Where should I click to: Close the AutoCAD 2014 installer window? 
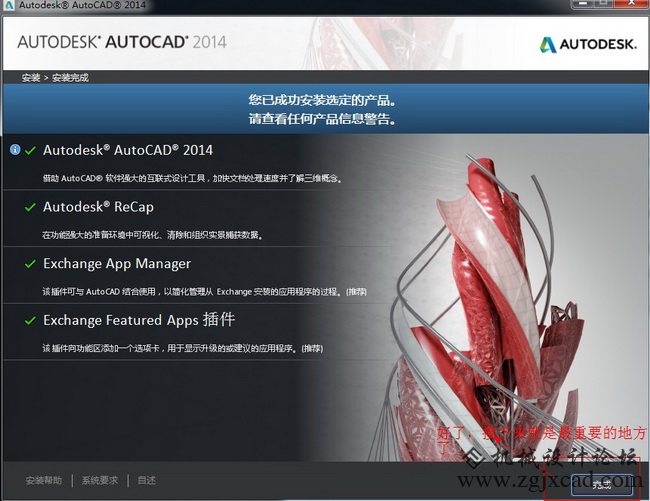631,4
